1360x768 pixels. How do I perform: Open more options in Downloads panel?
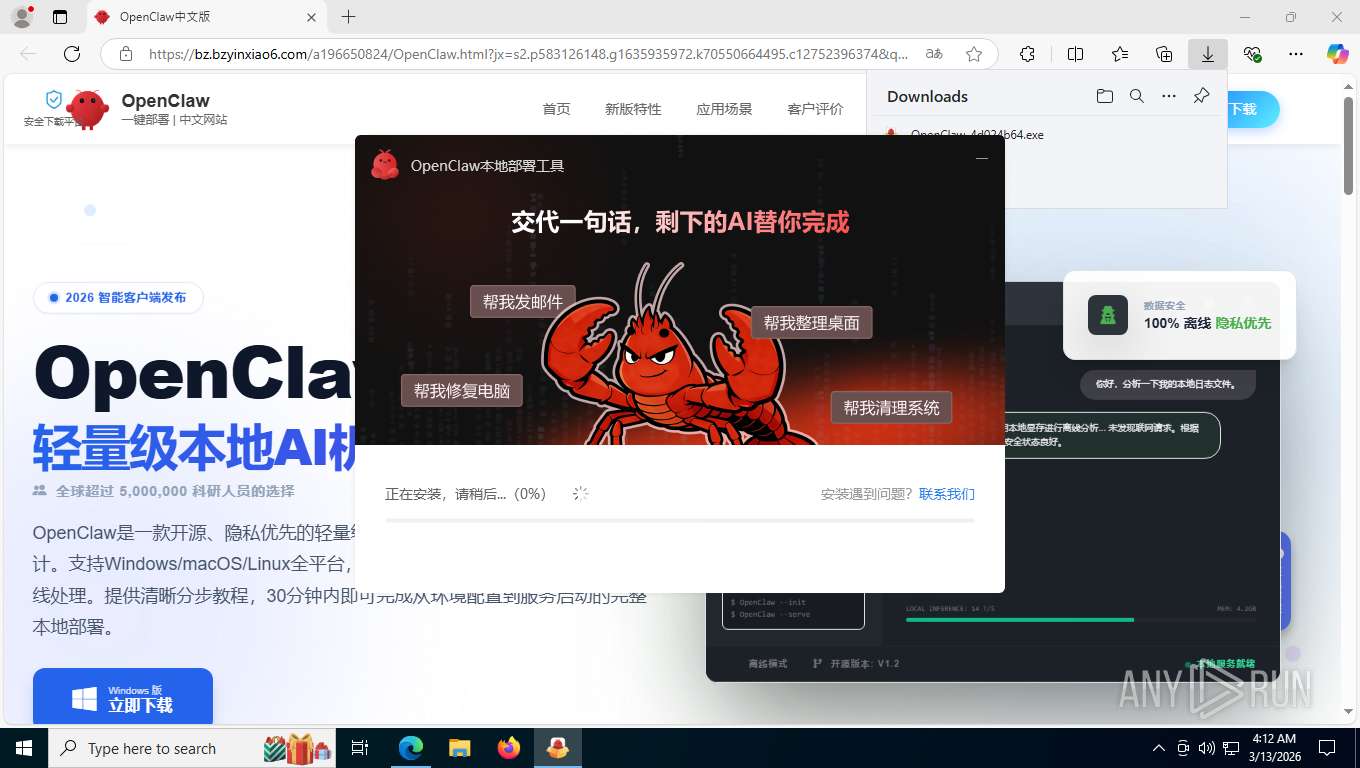click(1169, 96)
